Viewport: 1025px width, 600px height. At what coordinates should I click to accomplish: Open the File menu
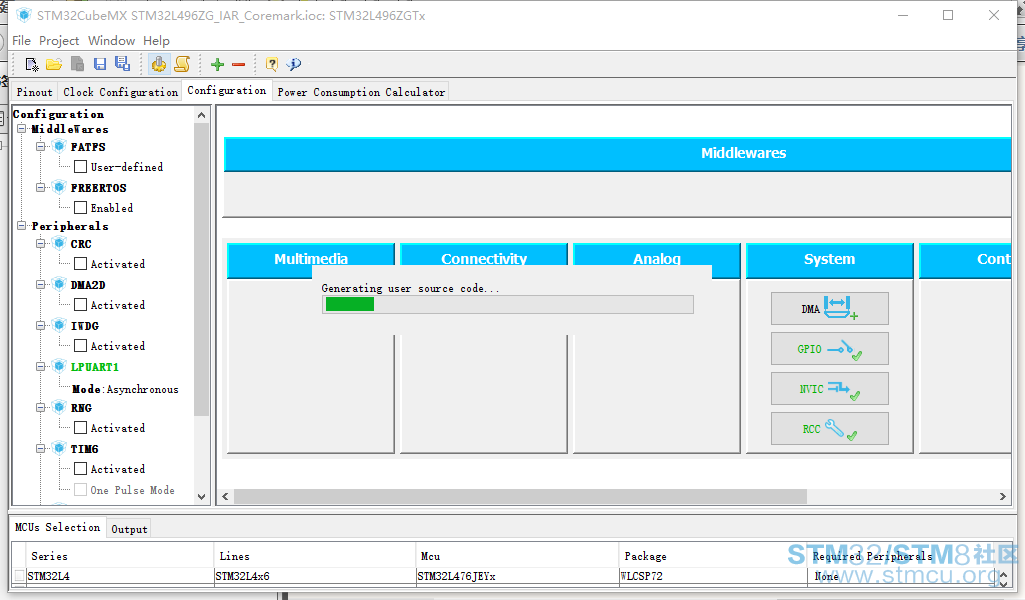point(22,41)
